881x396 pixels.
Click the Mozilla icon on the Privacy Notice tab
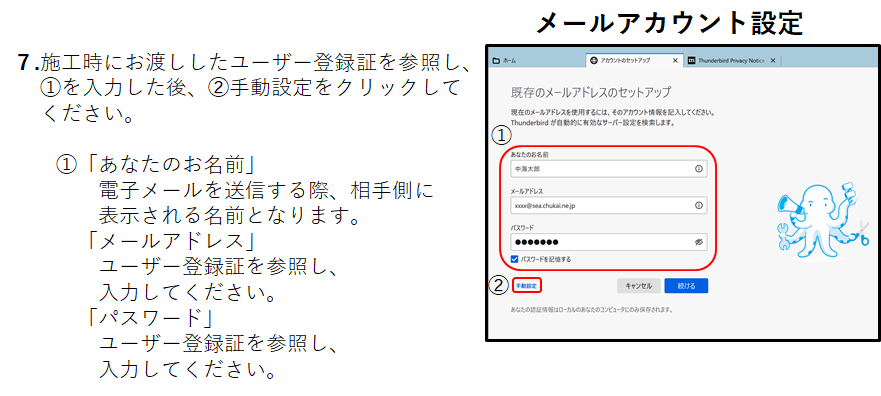[691, 60]
